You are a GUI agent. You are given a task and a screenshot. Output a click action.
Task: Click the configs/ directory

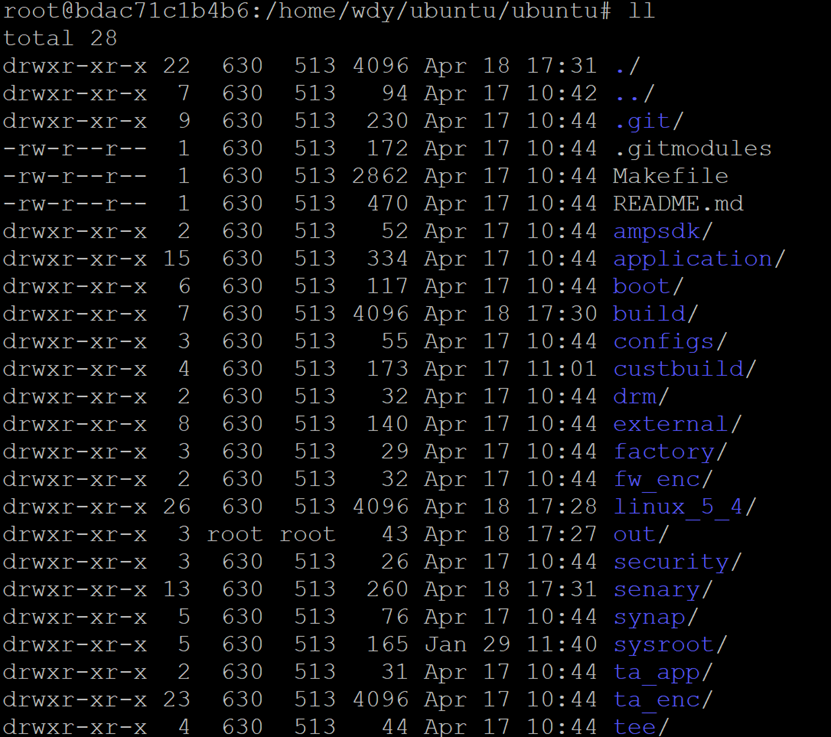tap(670, 342)
